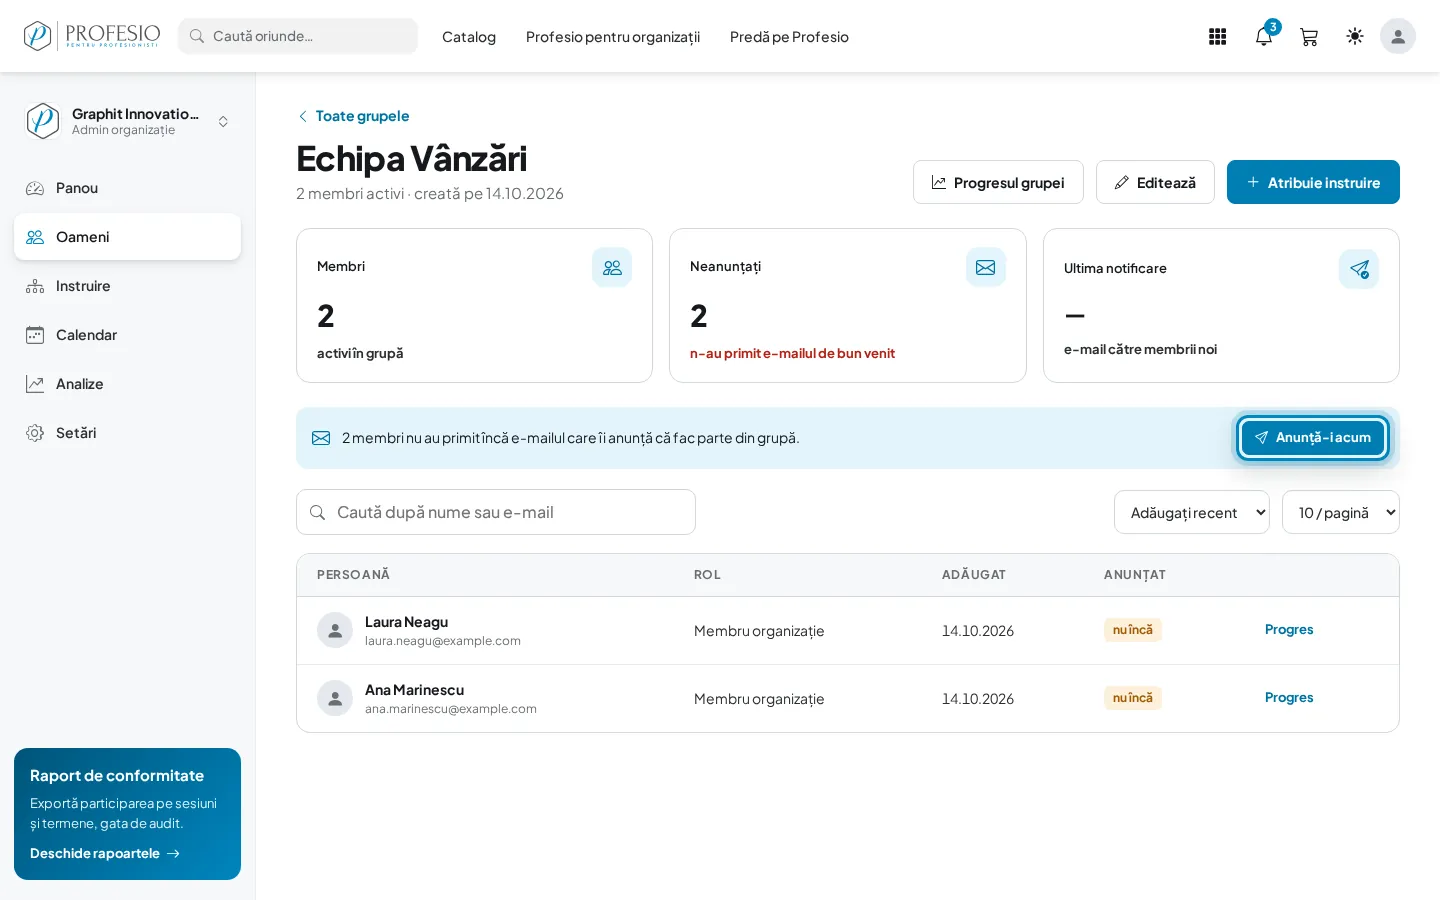
Task: Open Progres link for Laura Neagu
Action: tap(1289, 629)
